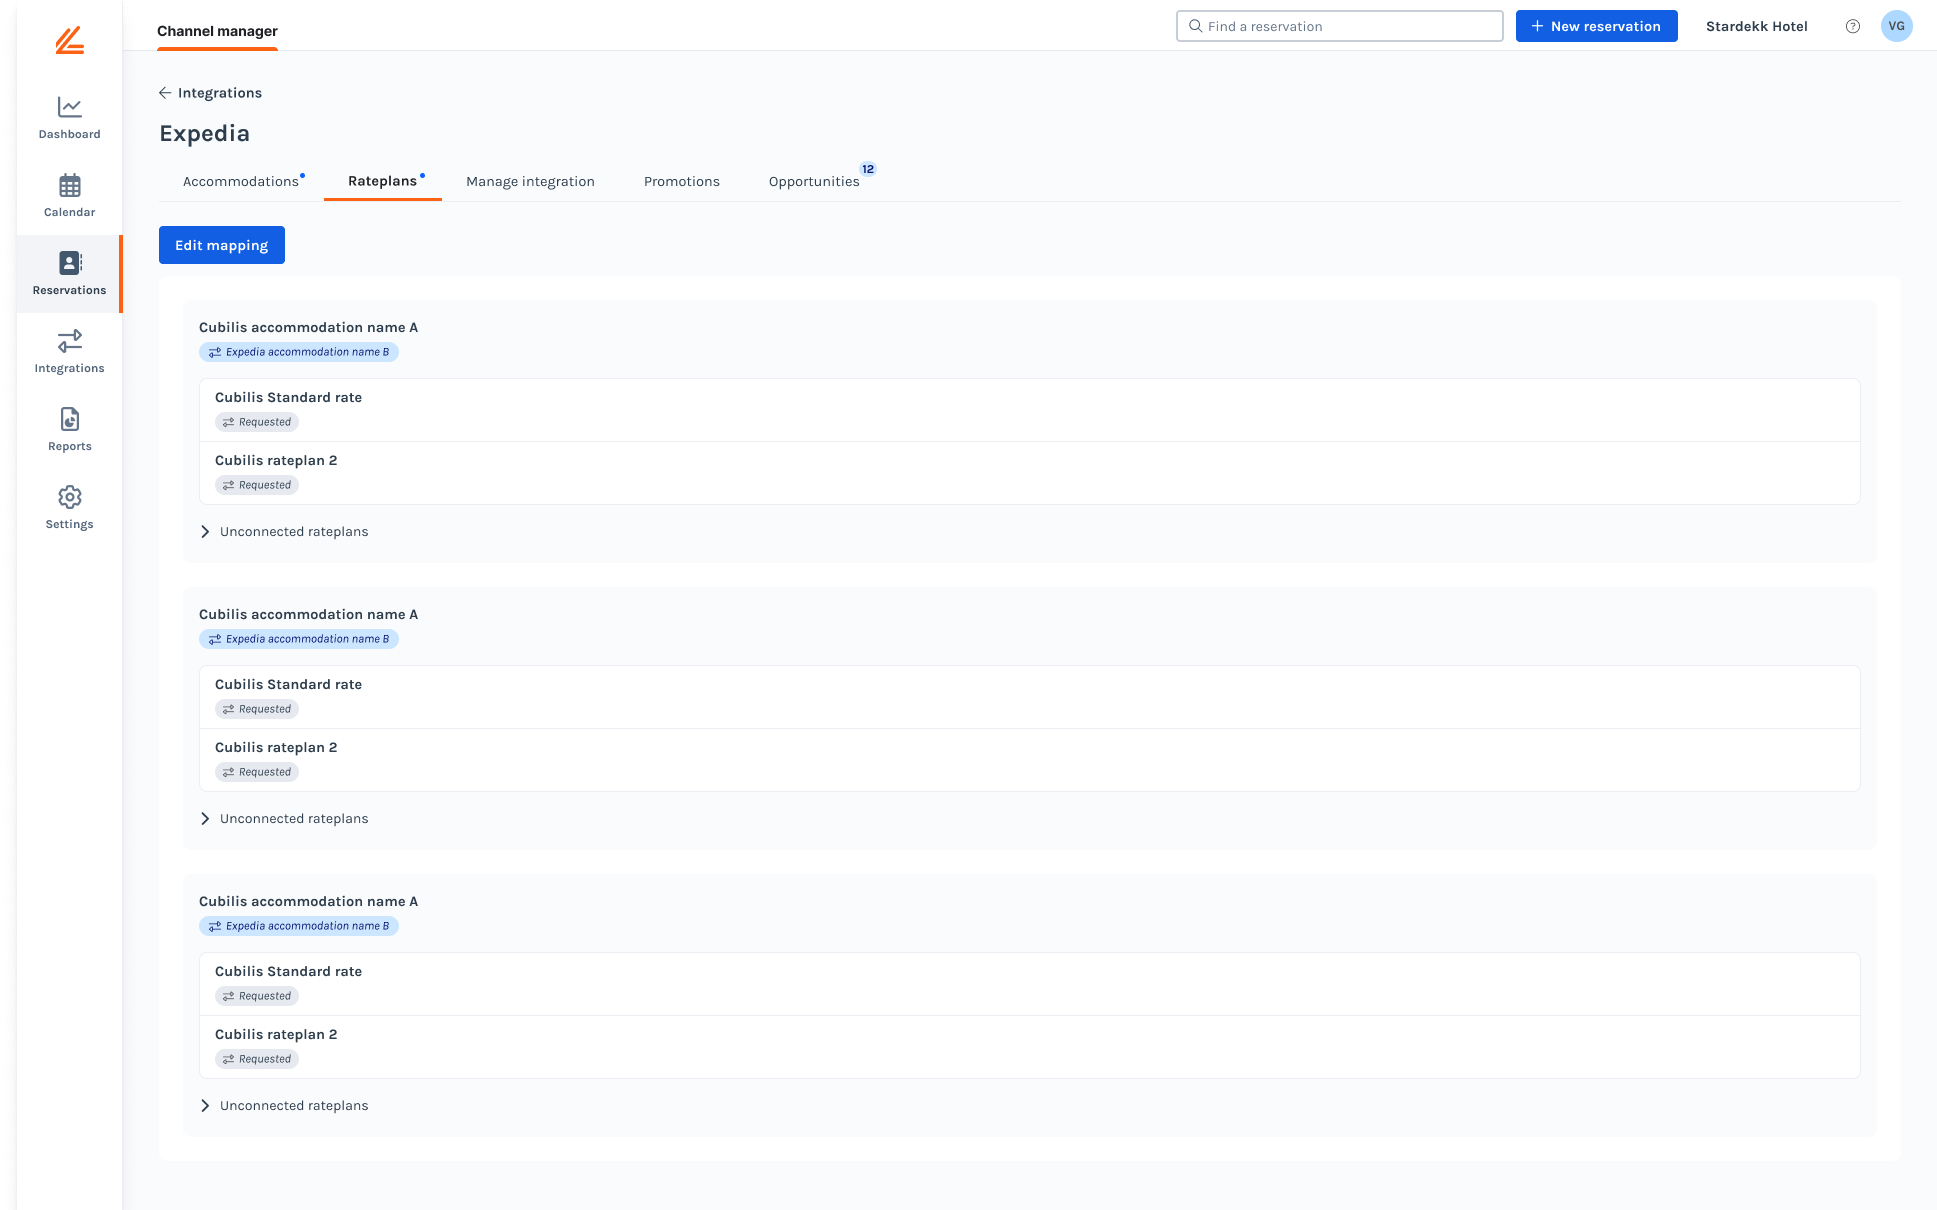Click the Reservations contact book icon
Viewport: 1937px width, 1210px height.
tap(69, 263)
